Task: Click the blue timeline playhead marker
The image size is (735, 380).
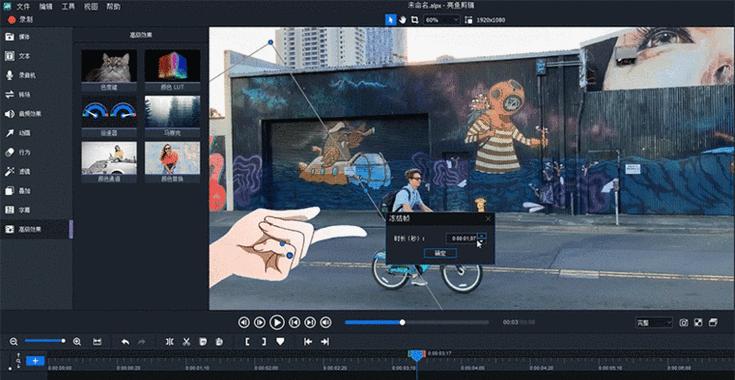Action: [417, 355]
